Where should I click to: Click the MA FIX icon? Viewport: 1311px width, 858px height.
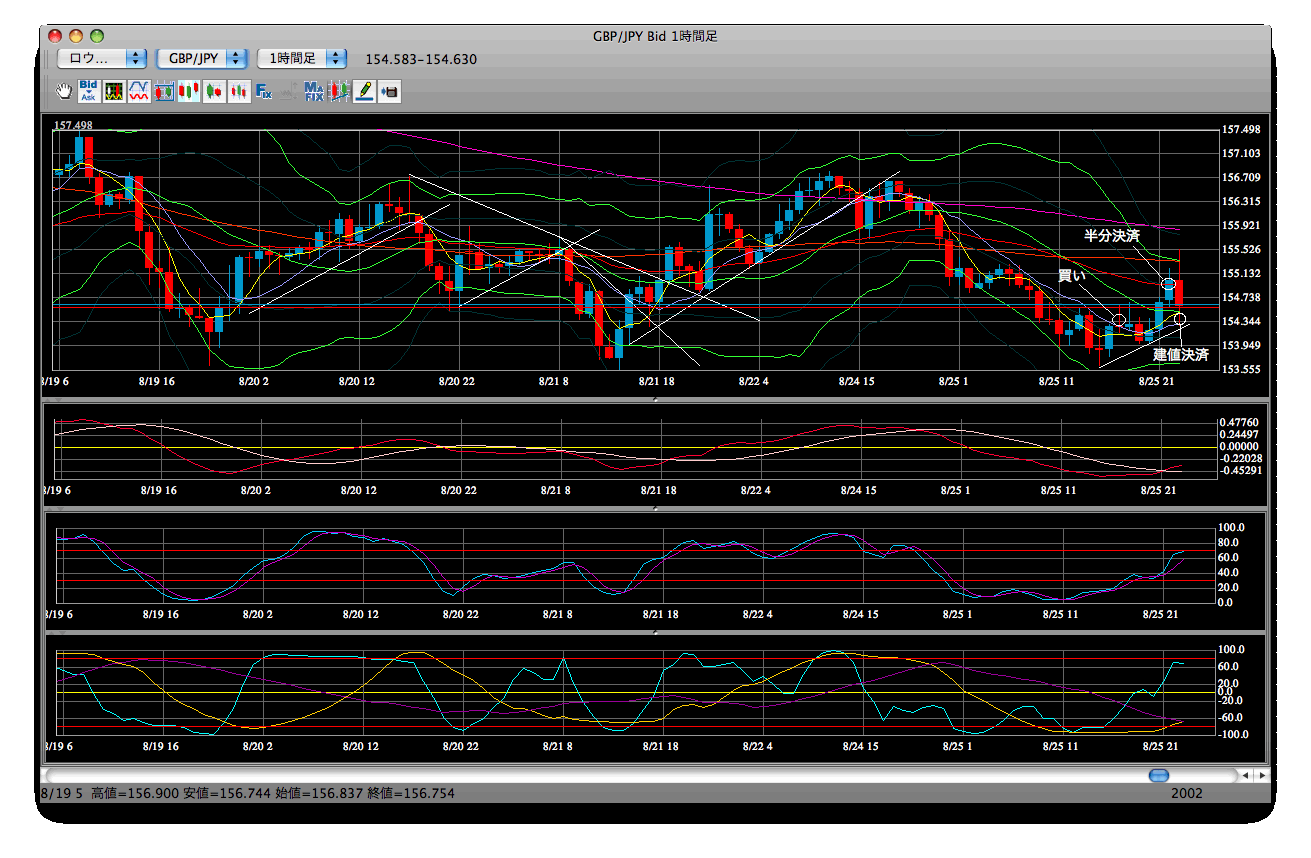(x=314, y=91)
